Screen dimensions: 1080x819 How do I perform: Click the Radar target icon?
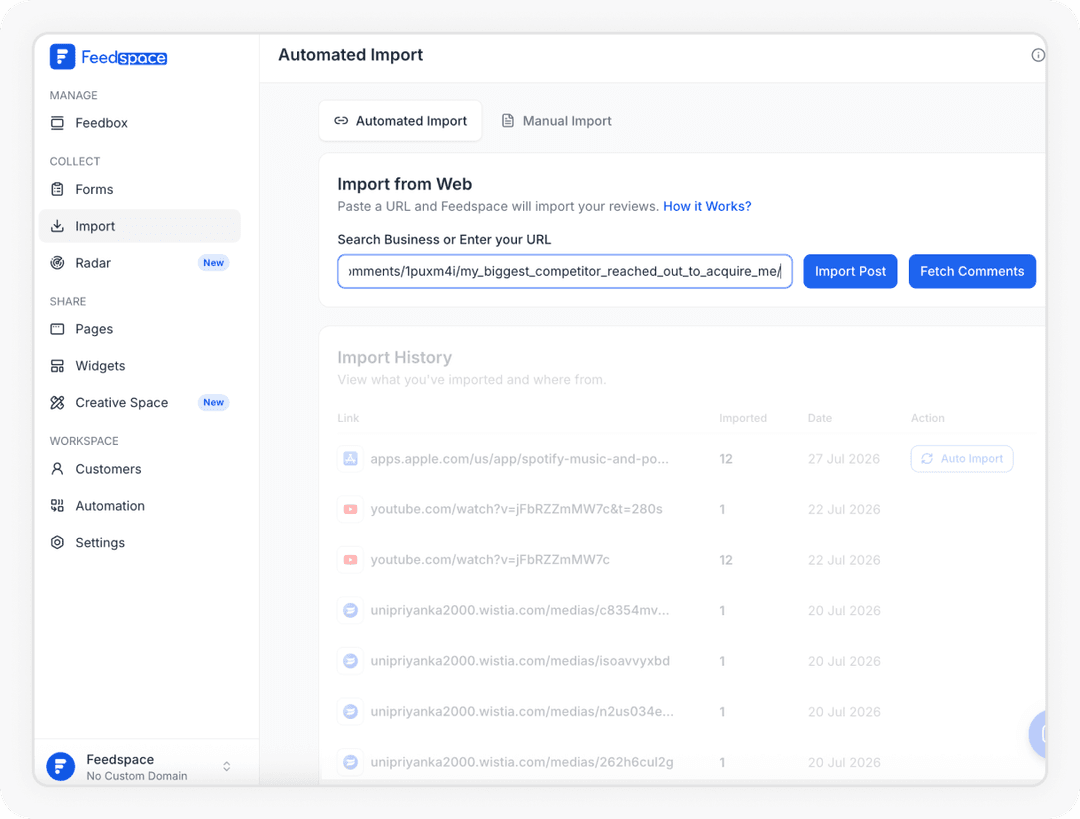[x=57, y=263]
